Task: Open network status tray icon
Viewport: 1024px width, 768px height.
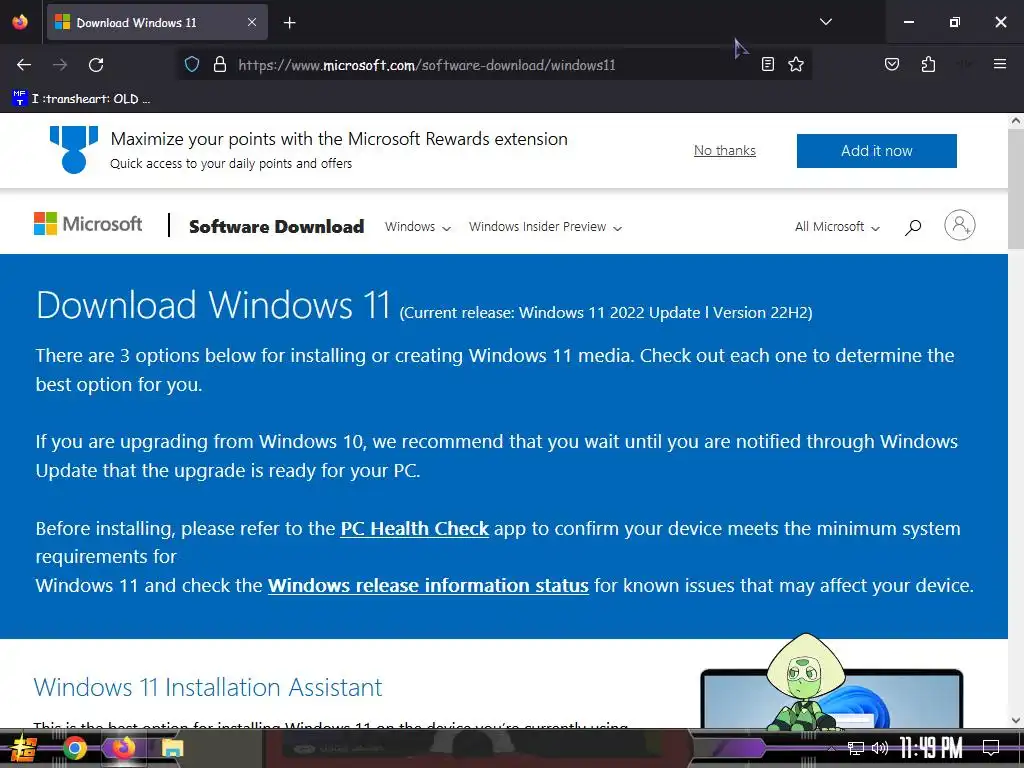Action: [855, 748]
